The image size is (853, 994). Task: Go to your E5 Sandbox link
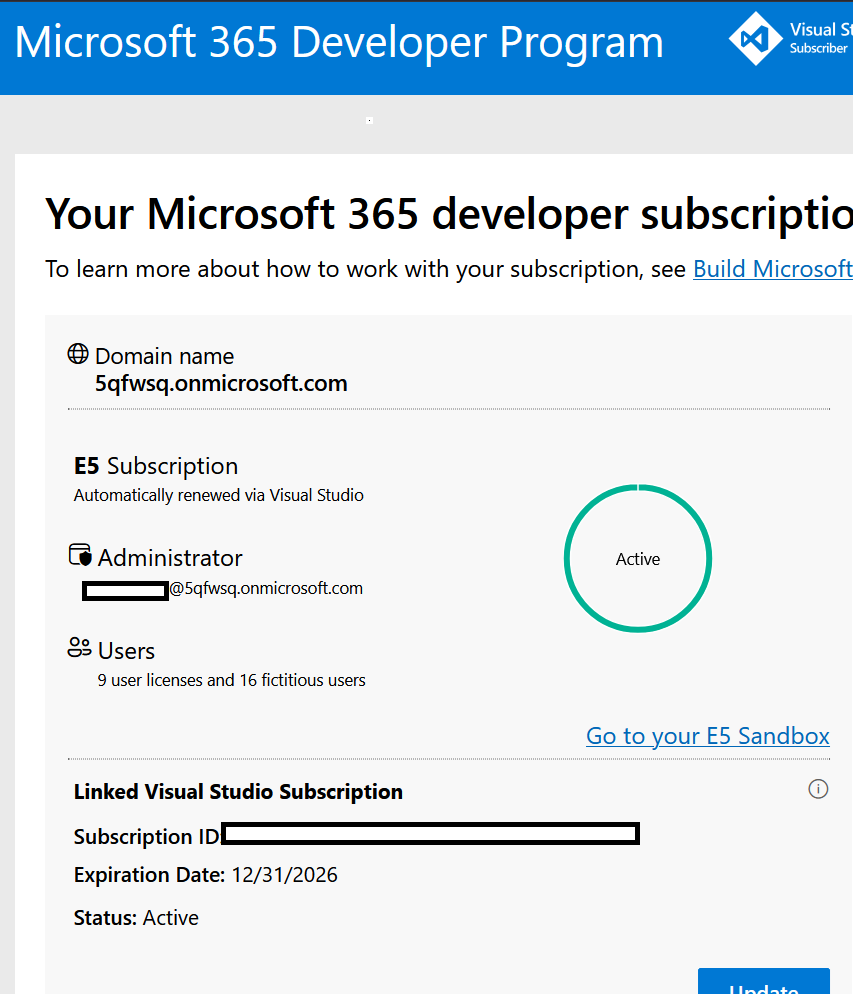708,736
